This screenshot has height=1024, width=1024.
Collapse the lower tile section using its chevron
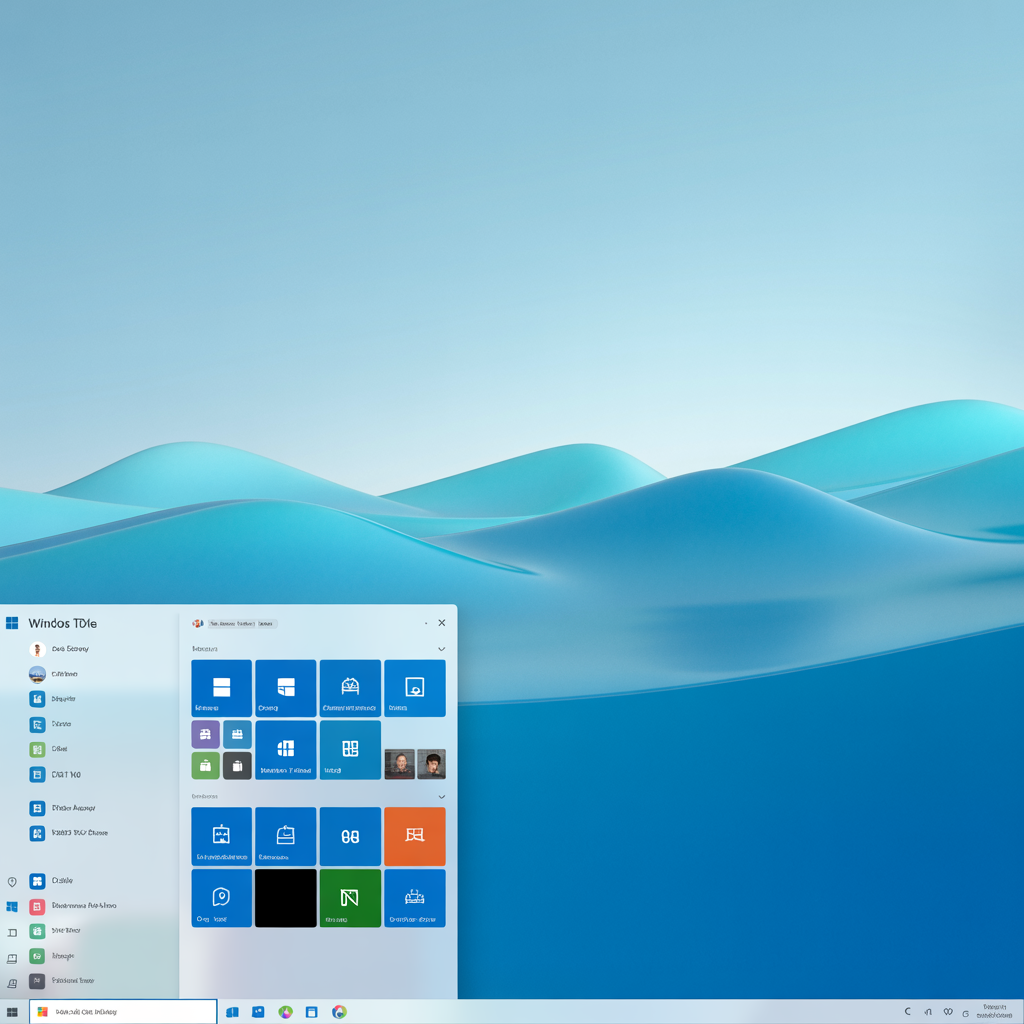440,796
